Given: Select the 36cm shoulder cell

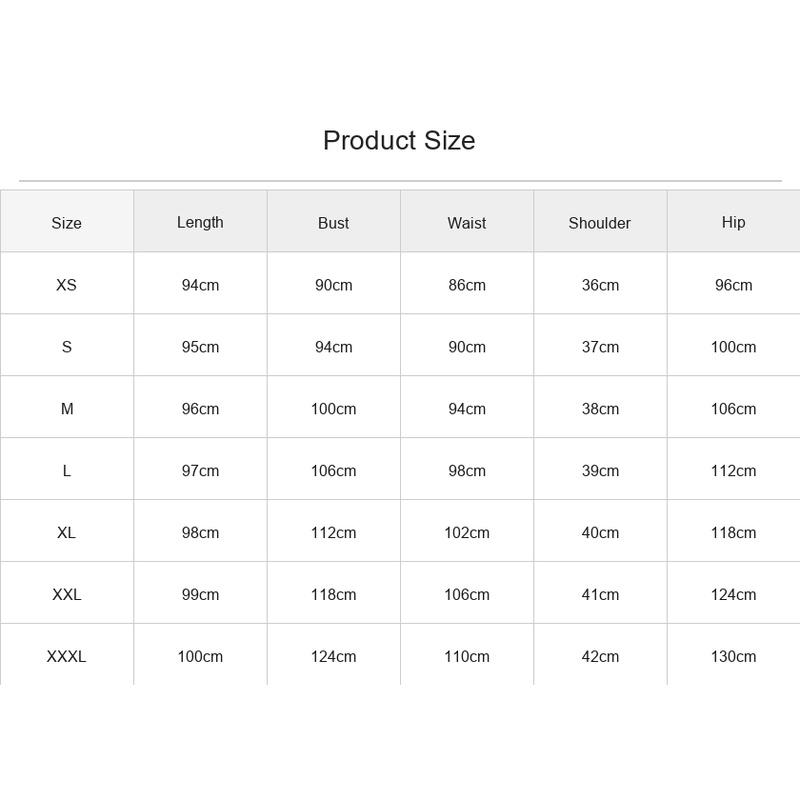Looking at the screenshot, I should point(600,285).
